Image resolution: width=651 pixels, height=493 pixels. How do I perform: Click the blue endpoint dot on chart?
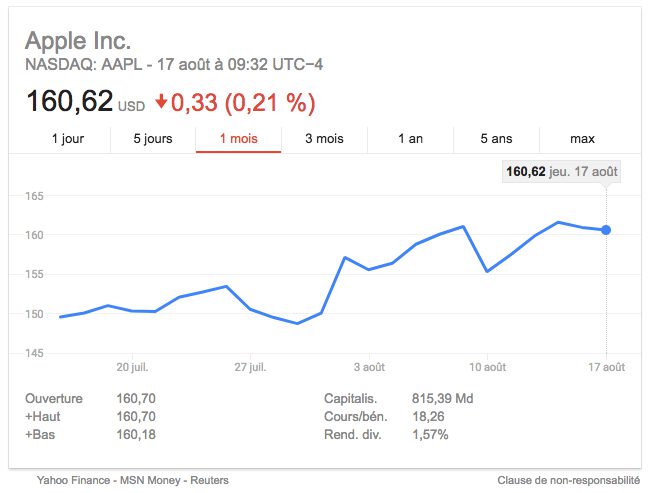point(606,230)
